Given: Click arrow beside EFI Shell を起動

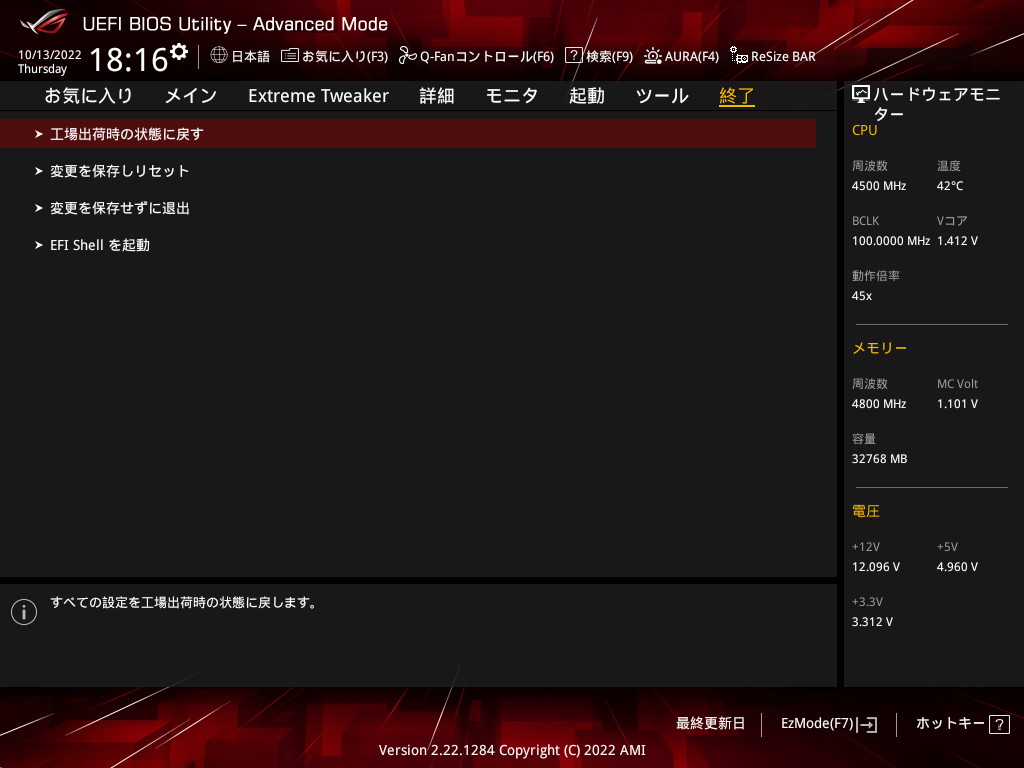Looking at the screenshot, I should tap(39, 245).
